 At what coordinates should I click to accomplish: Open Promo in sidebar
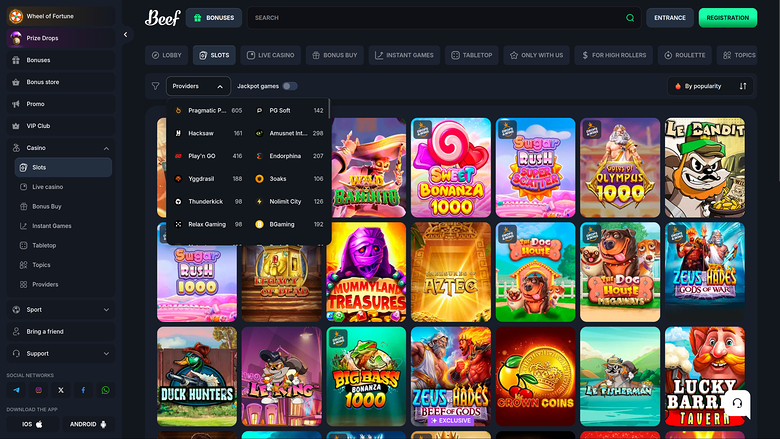click(x=61, y=104)
